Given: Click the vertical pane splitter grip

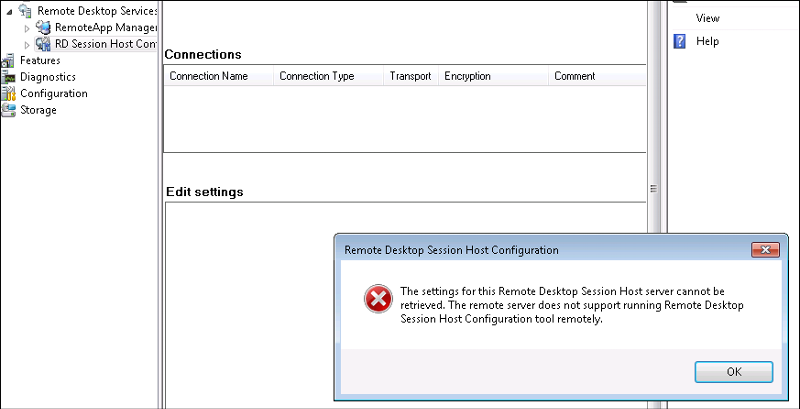Looking at the screenshot, I should (653, 189).
